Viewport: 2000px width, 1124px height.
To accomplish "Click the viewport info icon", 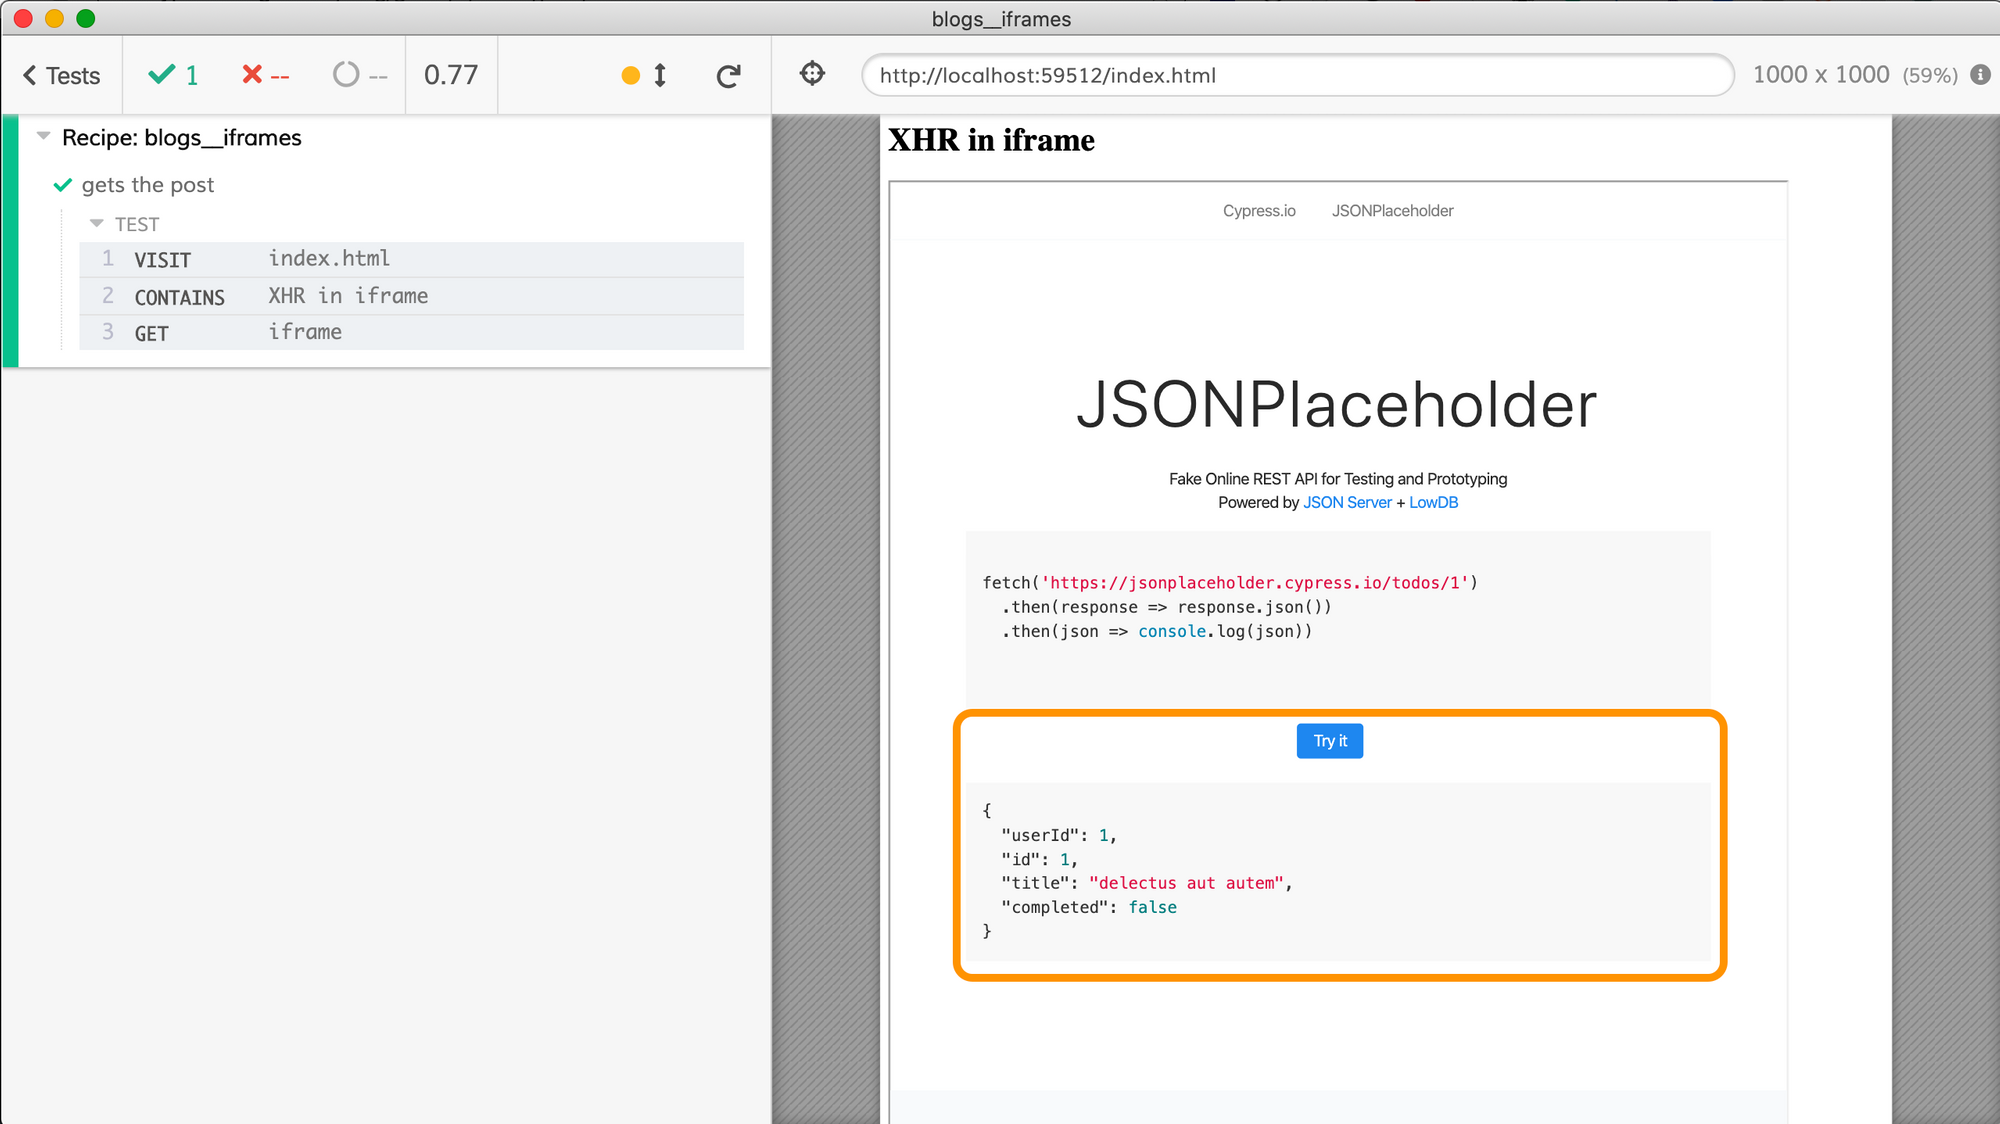I will (x=1980, y=75).
